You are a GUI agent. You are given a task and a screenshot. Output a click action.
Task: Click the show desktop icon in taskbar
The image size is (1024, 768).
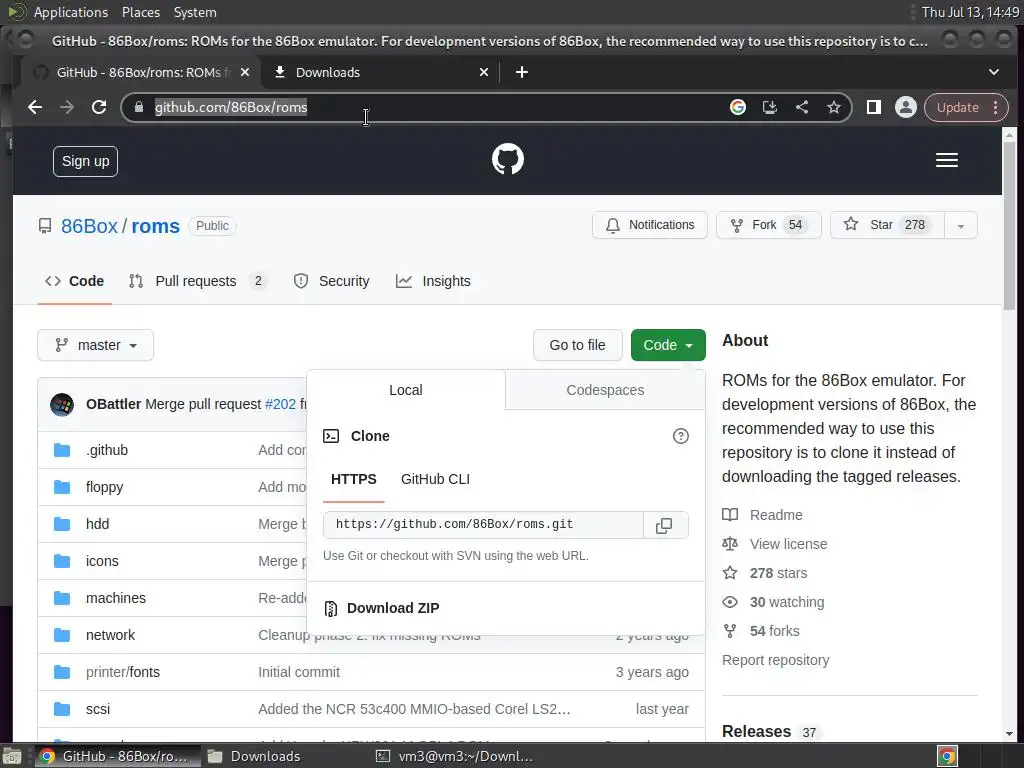point(12,756)
